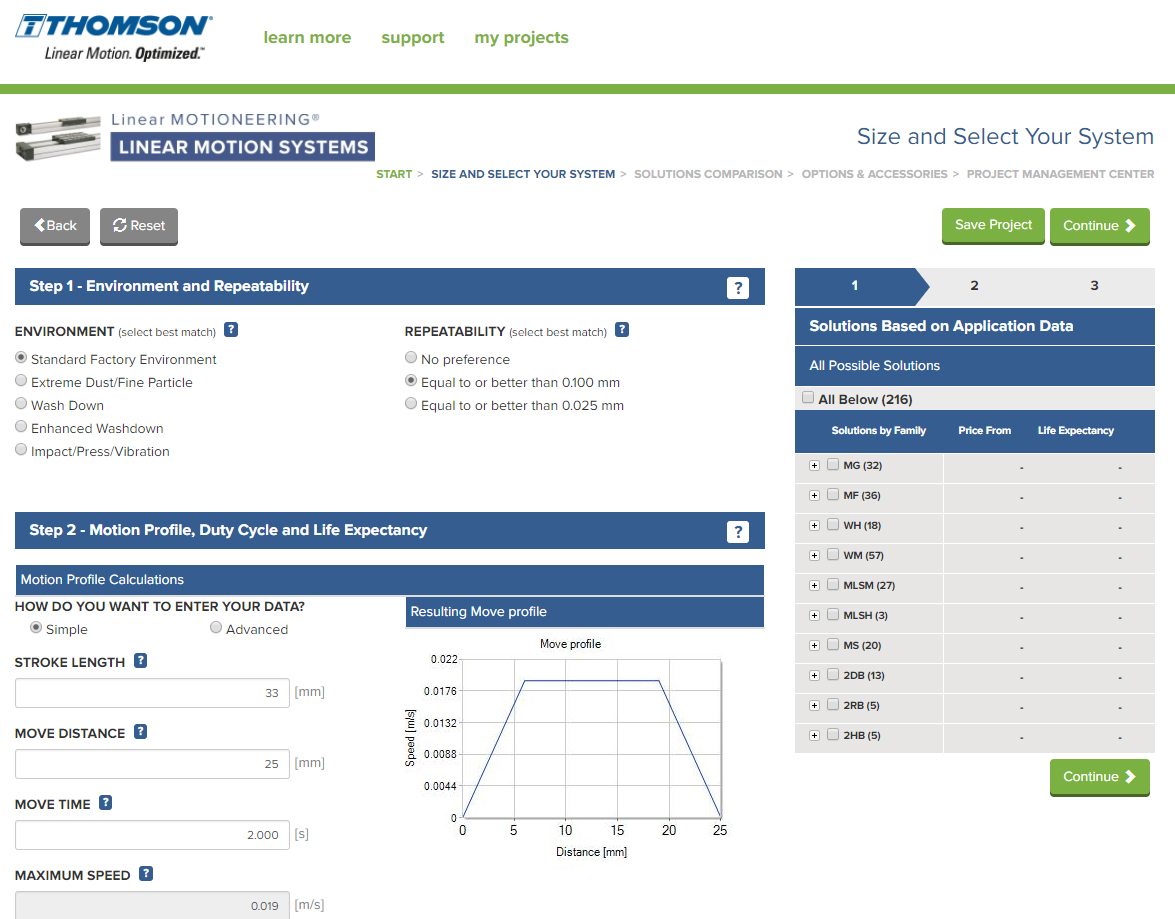Go to SOLUTIONS COMPARISON in the breadcrumb
This screenshot has width=1175, height=919.
708,173
